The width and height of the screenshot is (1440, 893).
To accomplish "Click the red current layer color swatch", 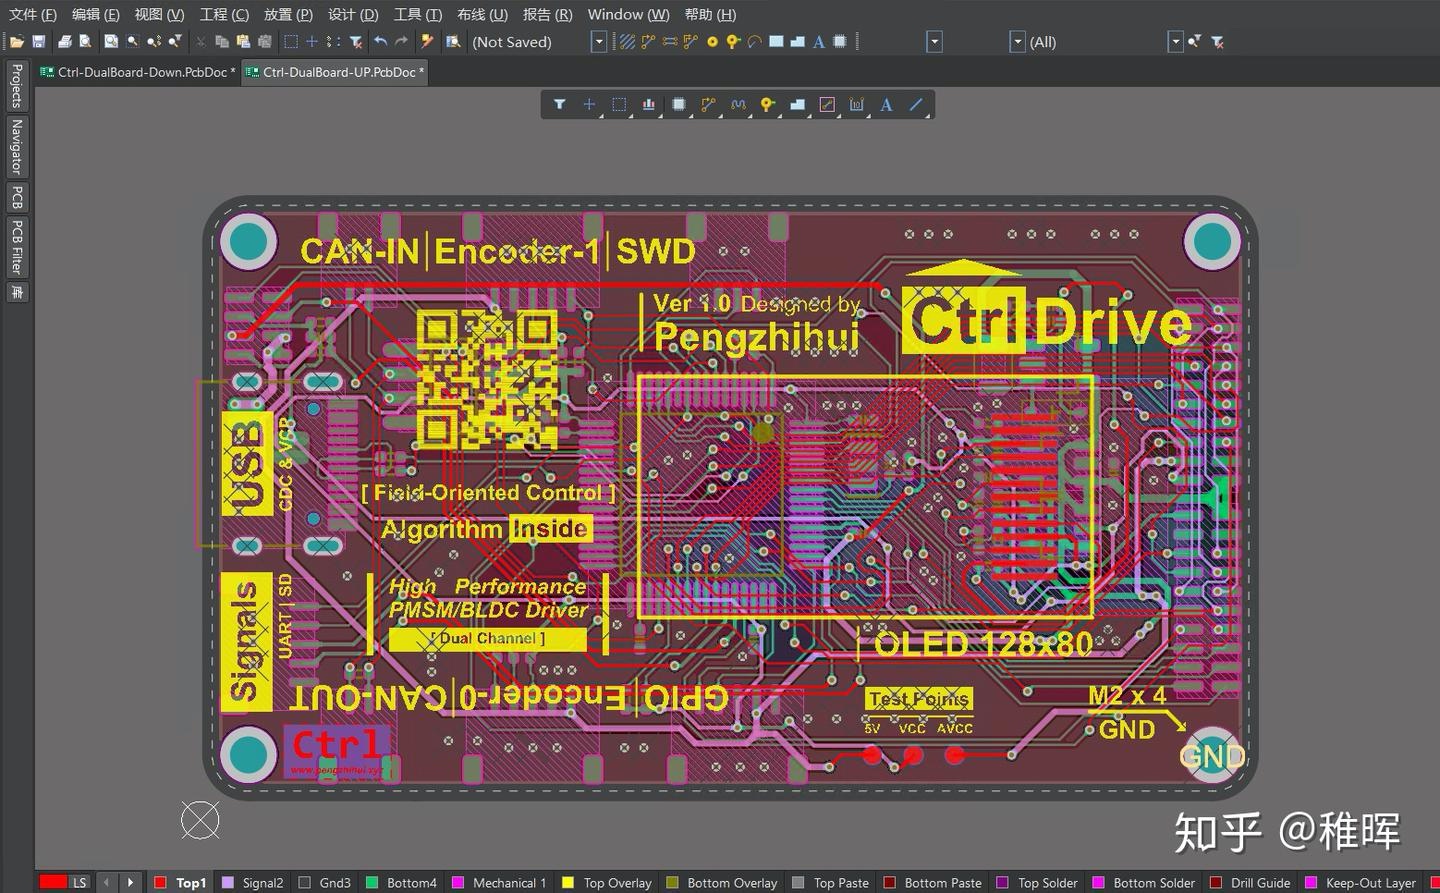I will (52, 883).
